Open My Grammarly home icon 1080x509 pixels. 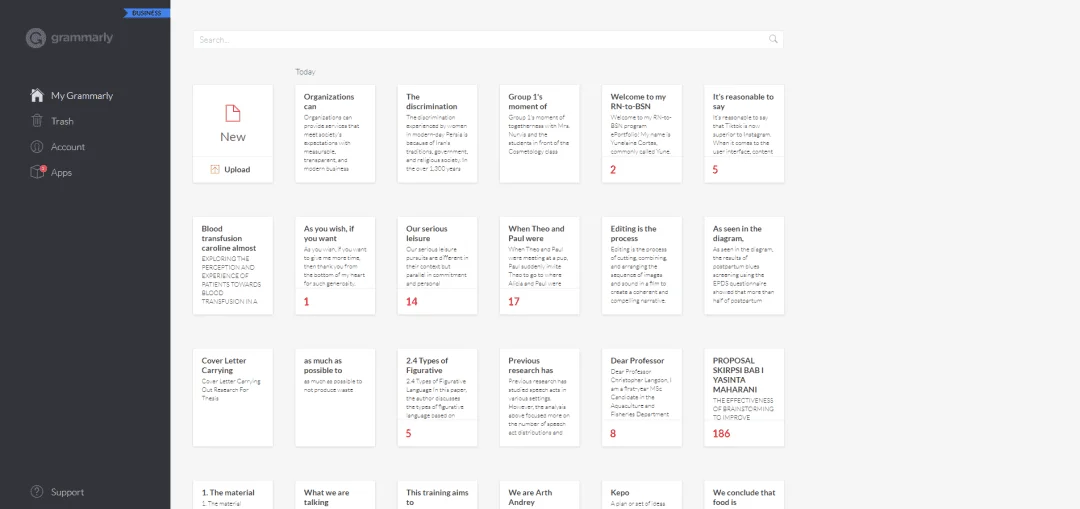click(37, 95)
